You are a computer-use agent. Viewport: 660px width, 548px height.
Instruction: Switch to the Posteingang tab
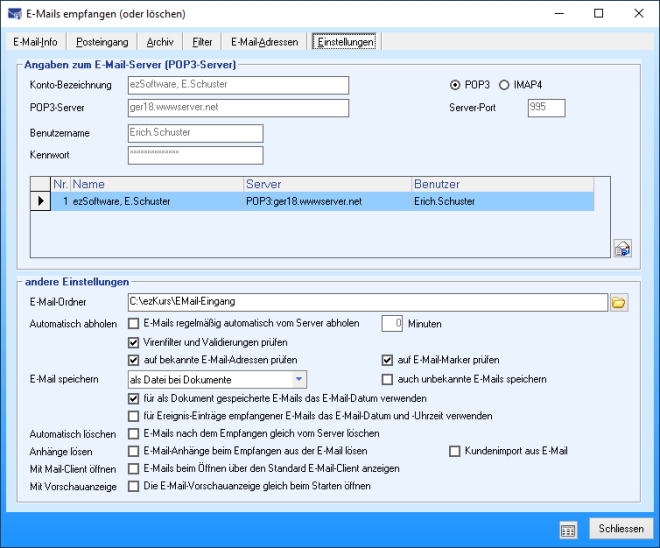(100, 42)
